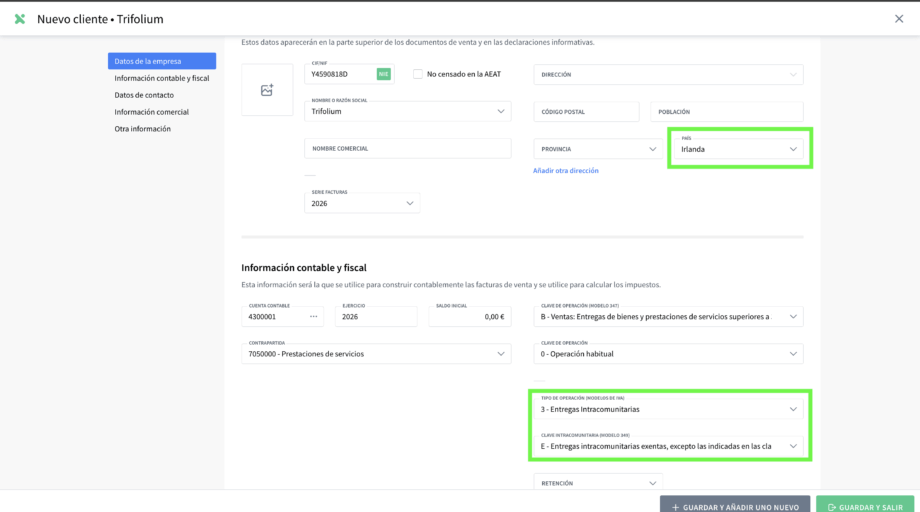Open Información comercial in sidebar
Image resolution: width=920 pixels, height=512 pixels.
click(152, 112)
